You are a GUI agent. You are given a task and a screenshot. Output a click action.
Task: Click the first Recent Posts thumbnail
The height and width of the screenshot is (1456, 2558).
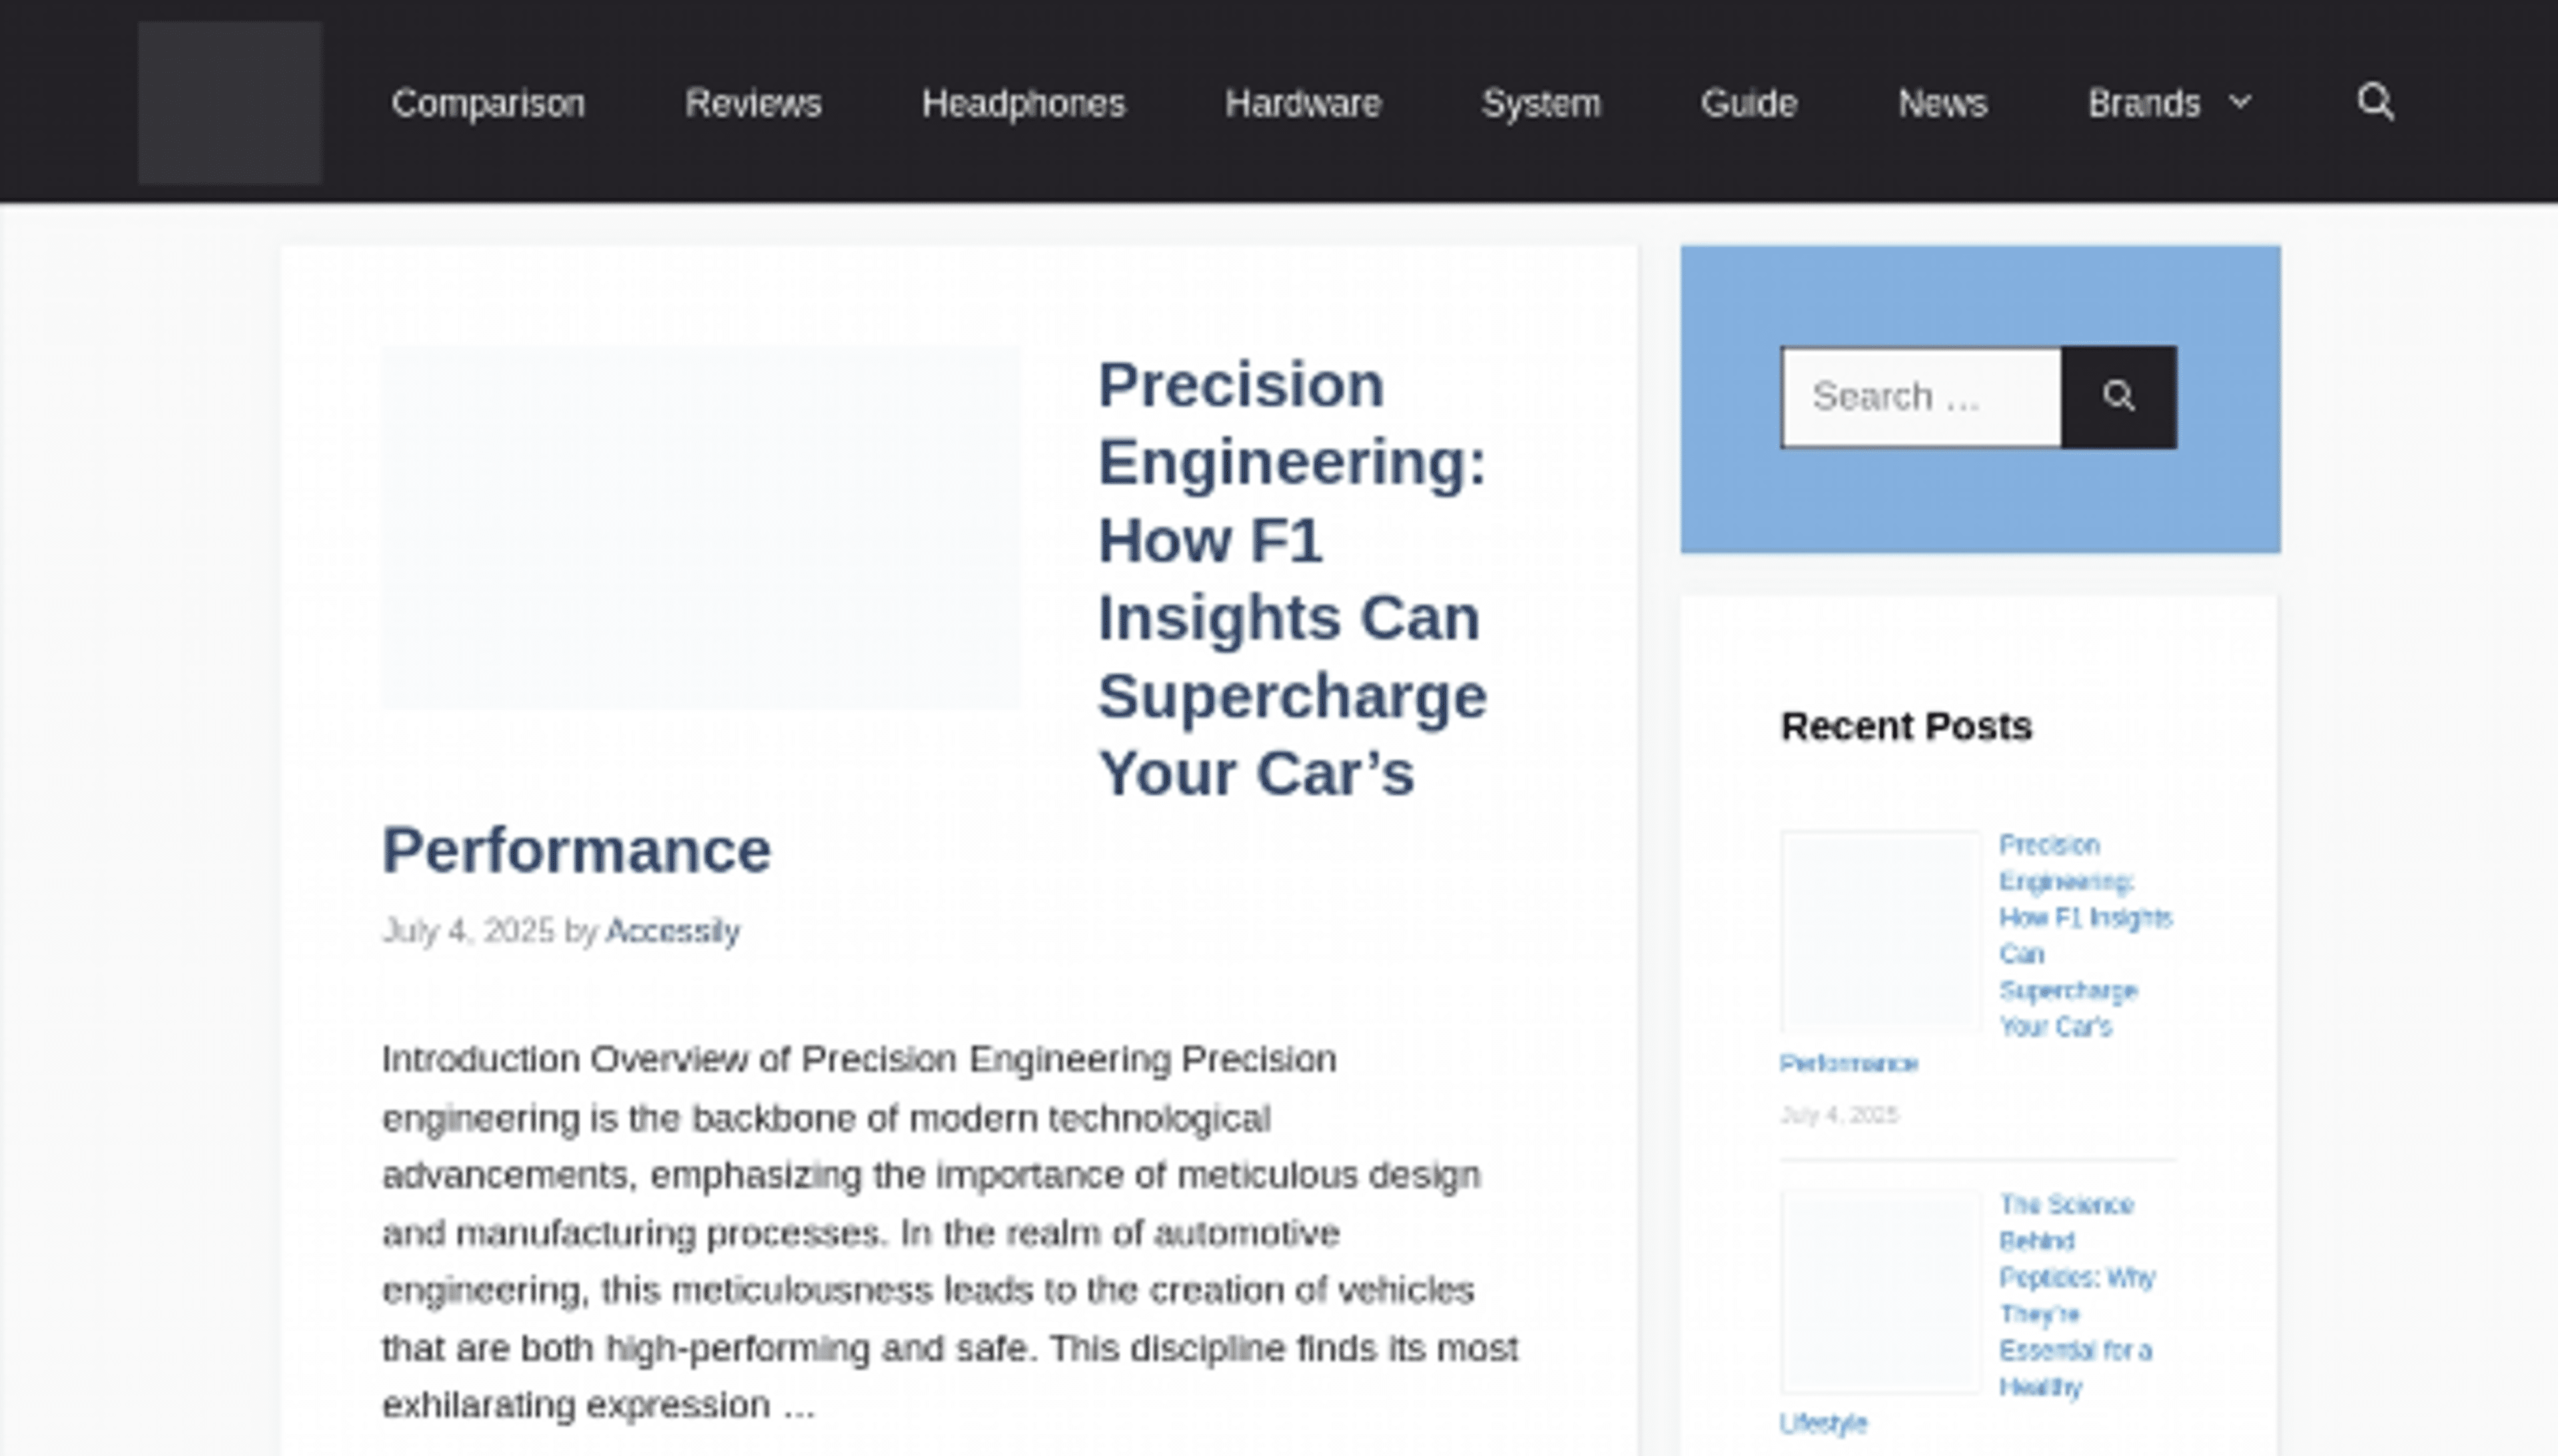(x=1880, y=930)
